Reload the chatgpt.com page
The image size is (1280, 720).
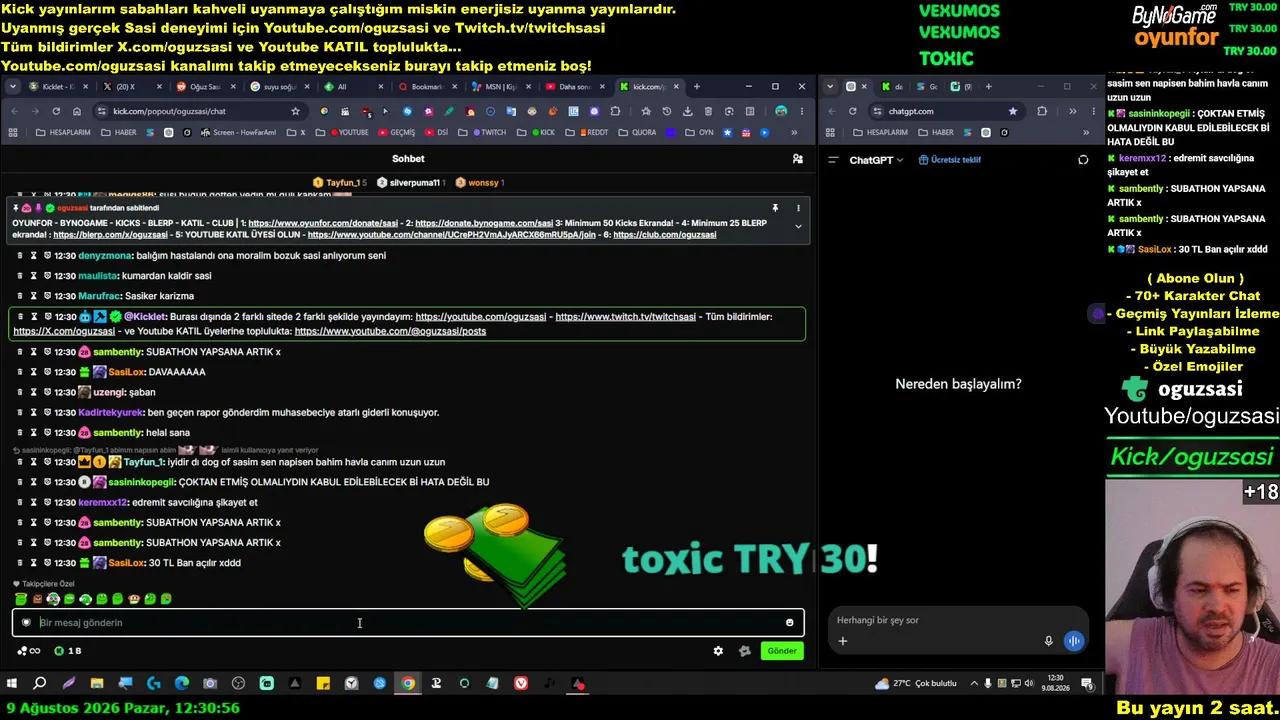[853, 111]
